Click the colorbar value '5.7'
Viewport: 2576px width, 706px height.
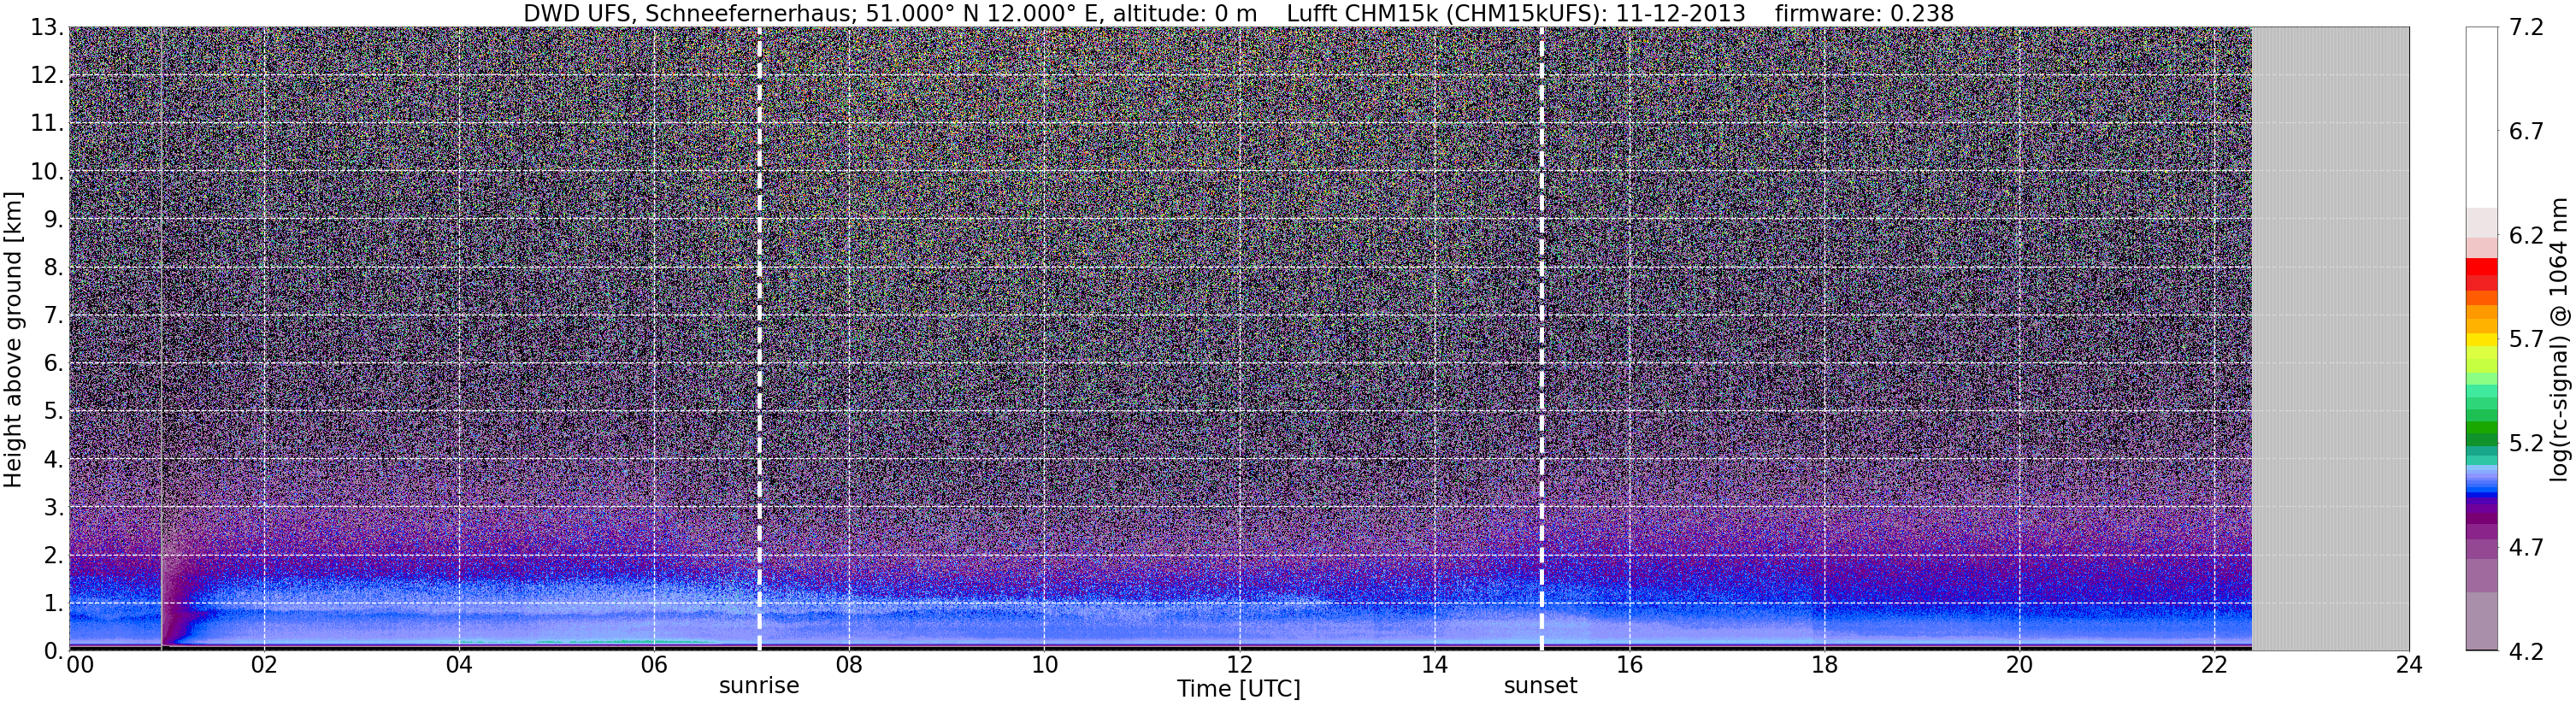pos(2526,340)
